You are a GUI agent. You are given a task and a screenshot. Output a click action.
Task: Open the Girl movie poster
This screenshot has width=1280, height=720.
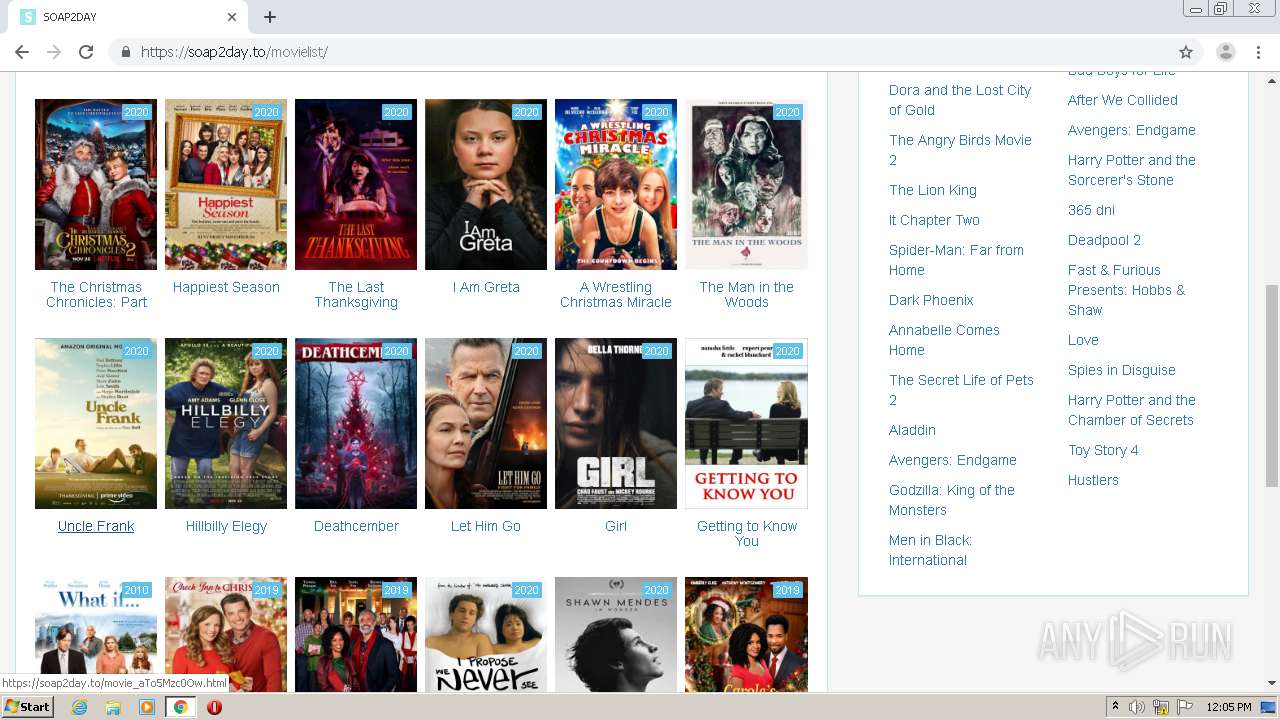coord(616,423)
